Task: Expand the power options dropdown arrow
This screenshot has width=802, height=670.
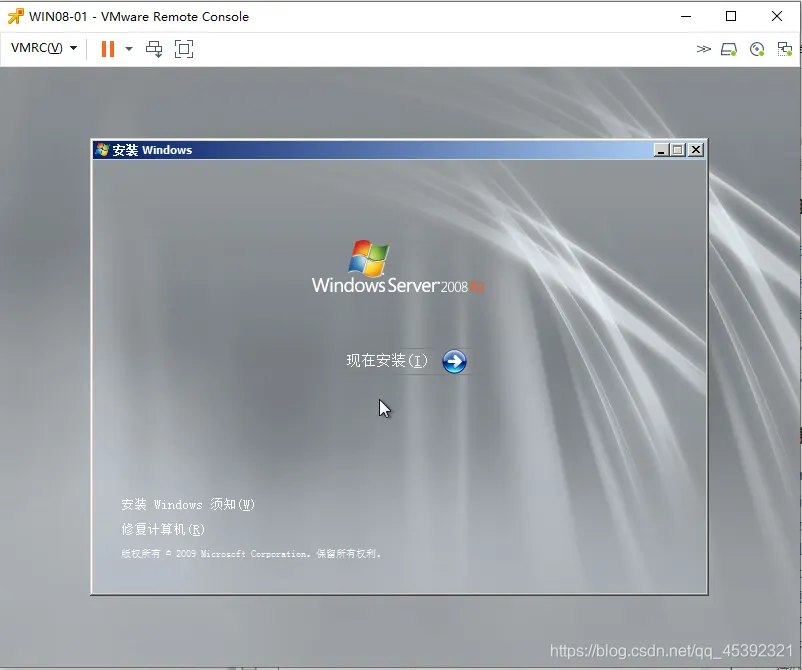Action: [129, 49]
